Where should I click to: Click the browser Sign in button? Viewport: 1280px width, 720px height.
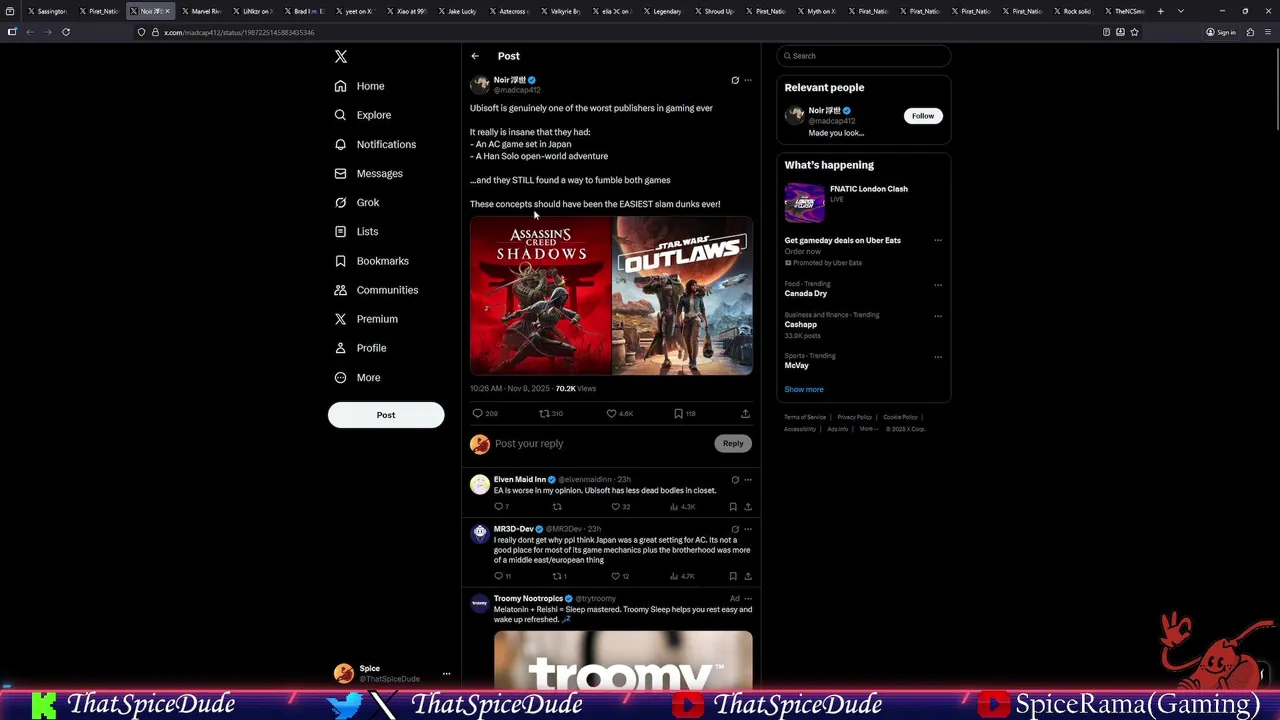click(x=1221, y=32)
